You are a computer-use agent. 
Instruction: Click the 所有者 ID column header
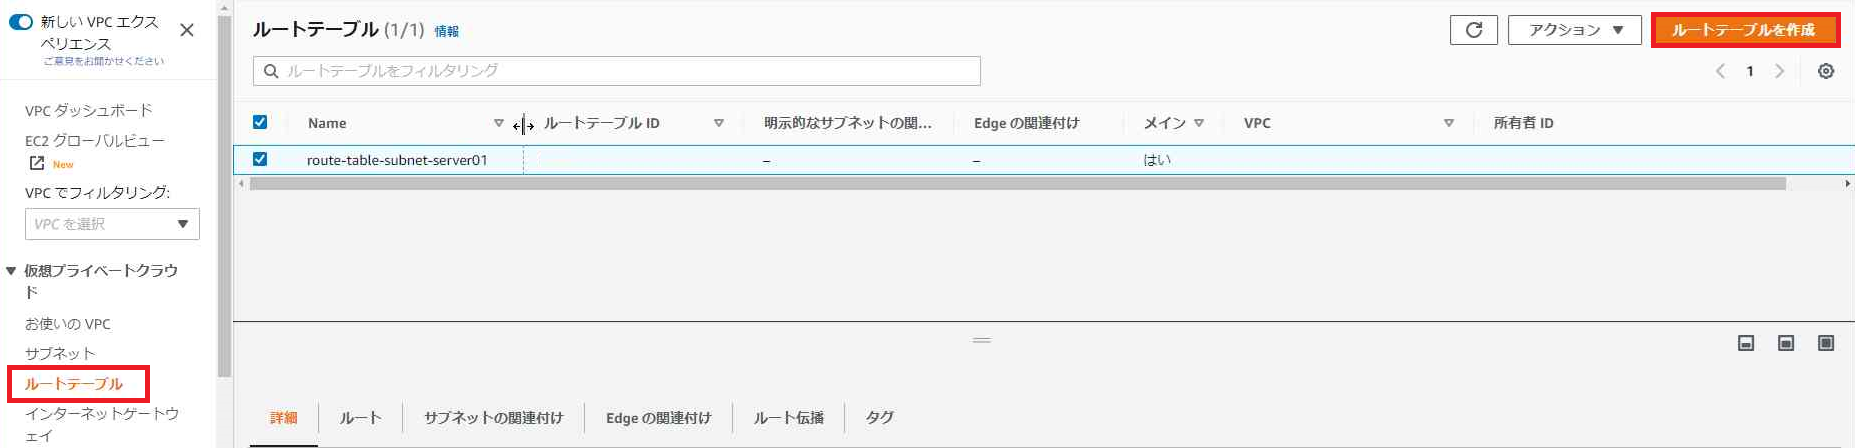[x=1524, y=123]
